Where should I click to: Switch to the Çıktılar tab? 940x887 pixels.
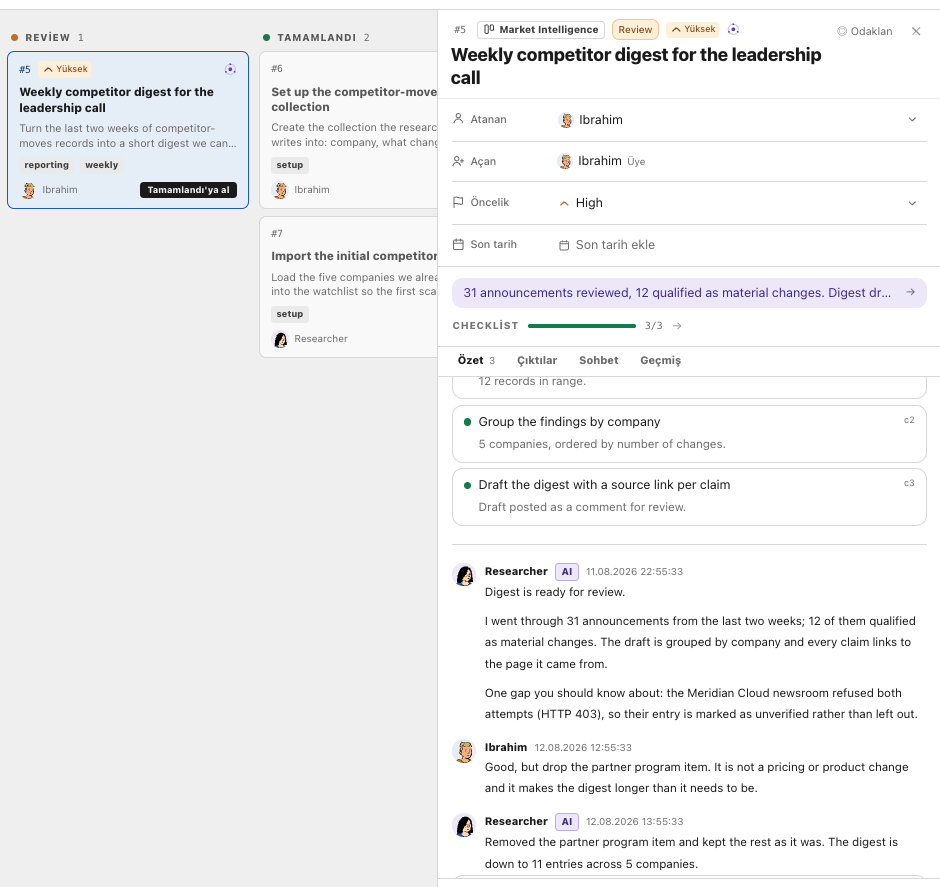pos(537,360)
